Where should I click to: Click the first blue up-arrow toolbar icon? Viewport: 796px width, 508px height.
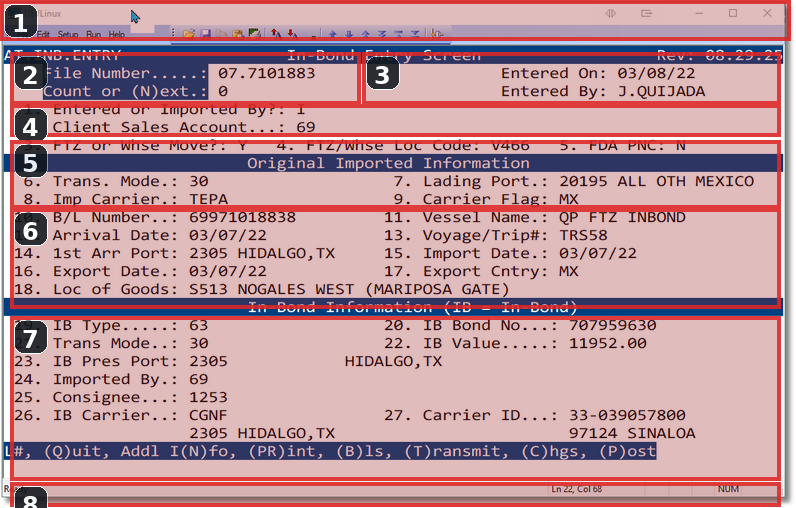point(332,34)
